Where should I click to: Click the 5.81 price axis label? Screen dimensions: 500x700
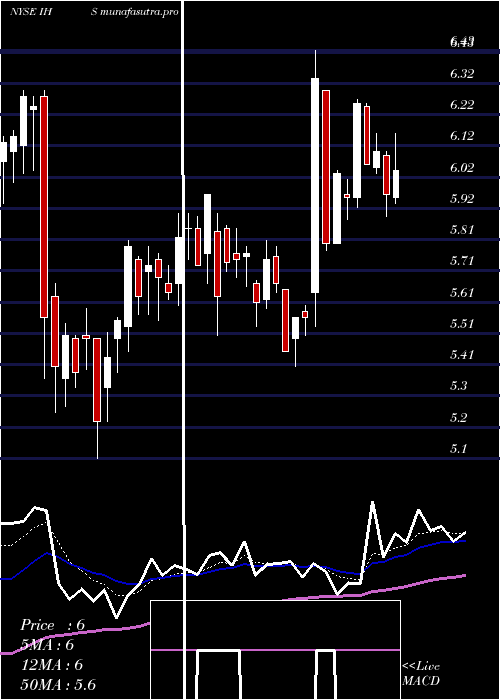point(462,230)
